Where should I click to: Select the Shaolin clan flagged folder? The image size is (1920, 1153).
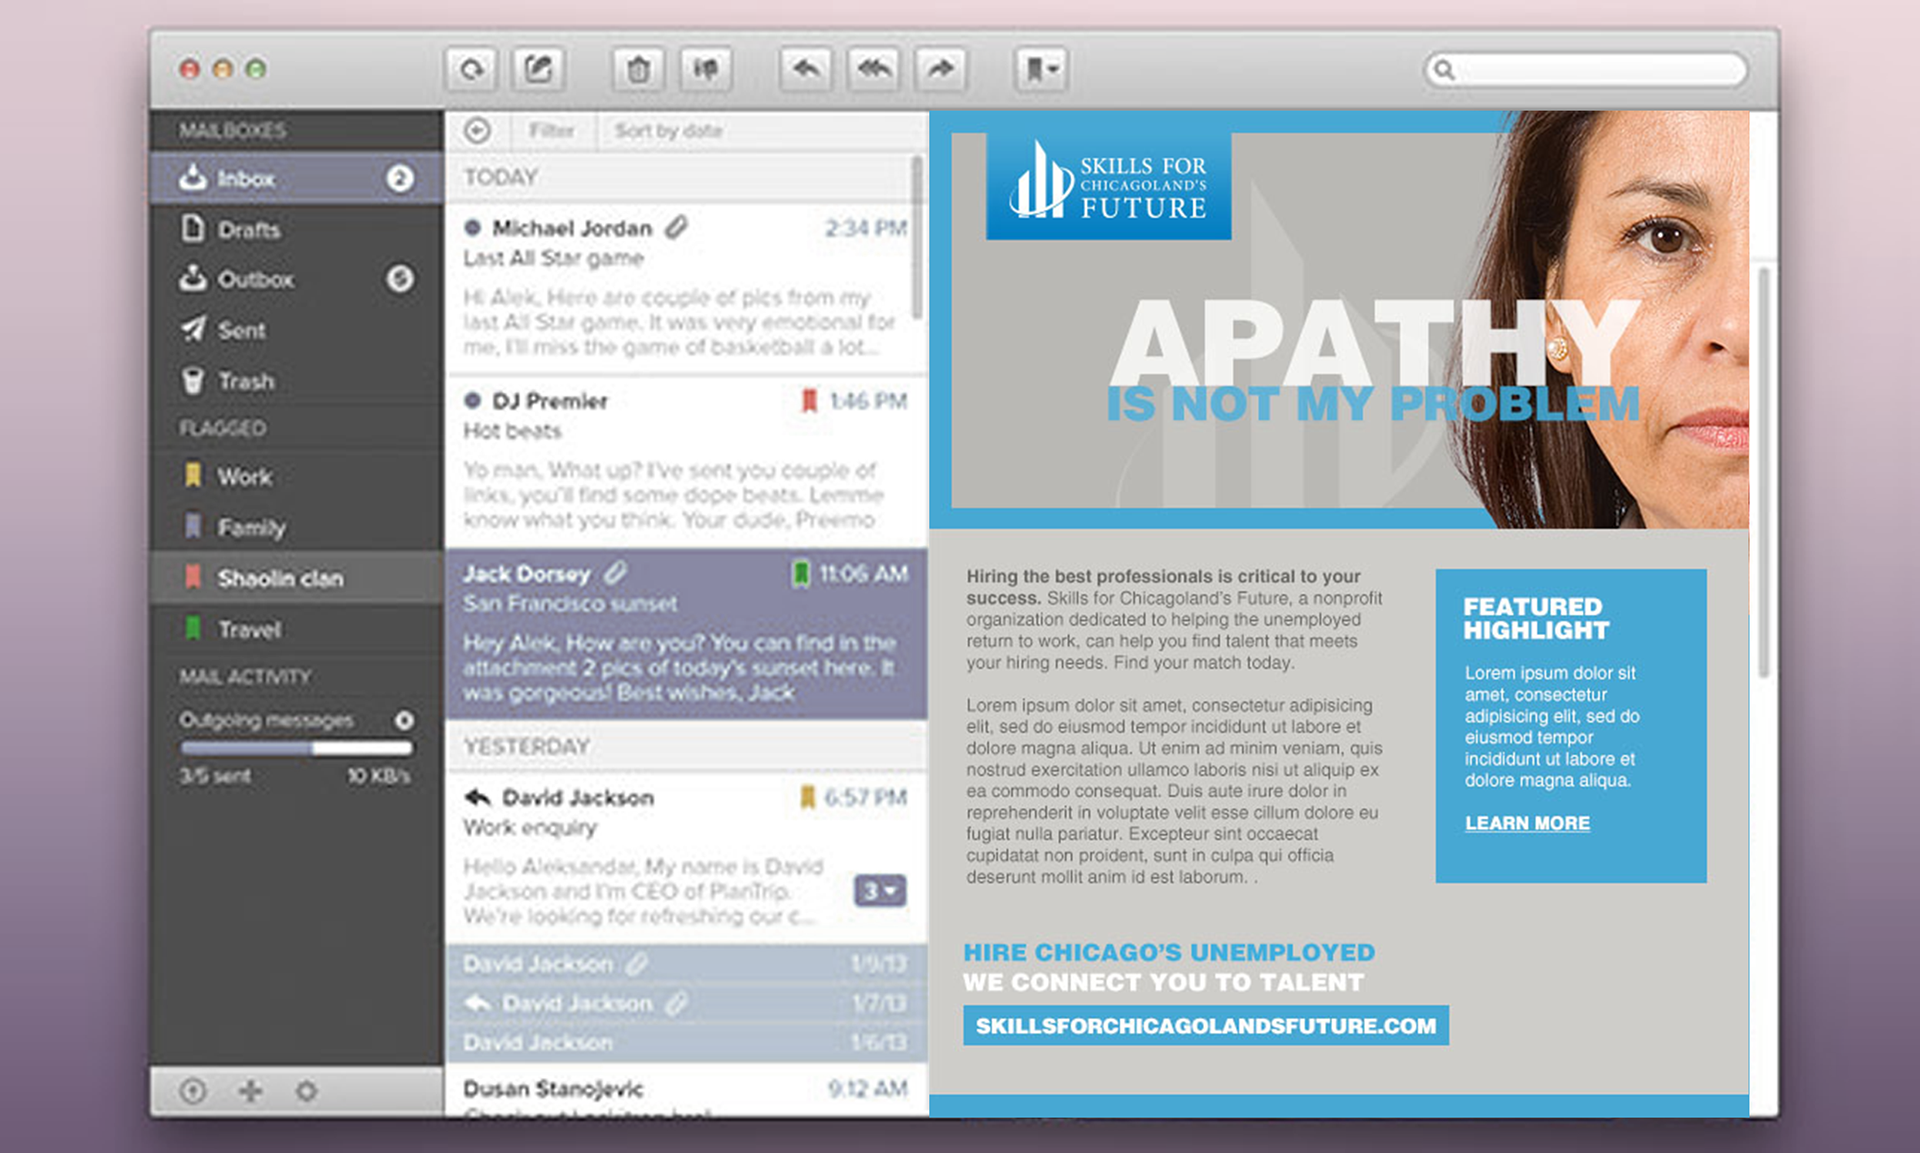(280, 578)
